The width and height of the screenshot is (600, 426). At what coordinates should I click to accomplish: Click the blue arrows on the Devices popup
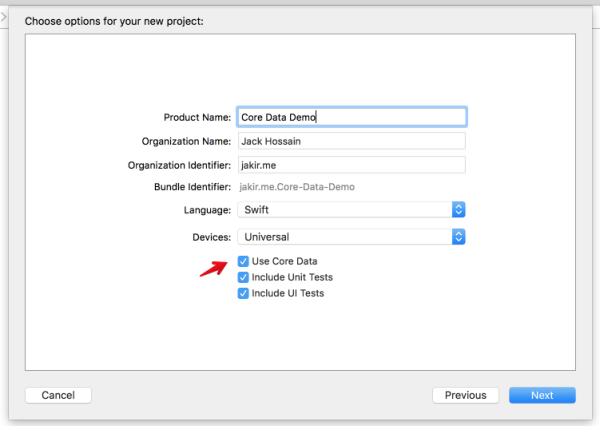[459, 237]
